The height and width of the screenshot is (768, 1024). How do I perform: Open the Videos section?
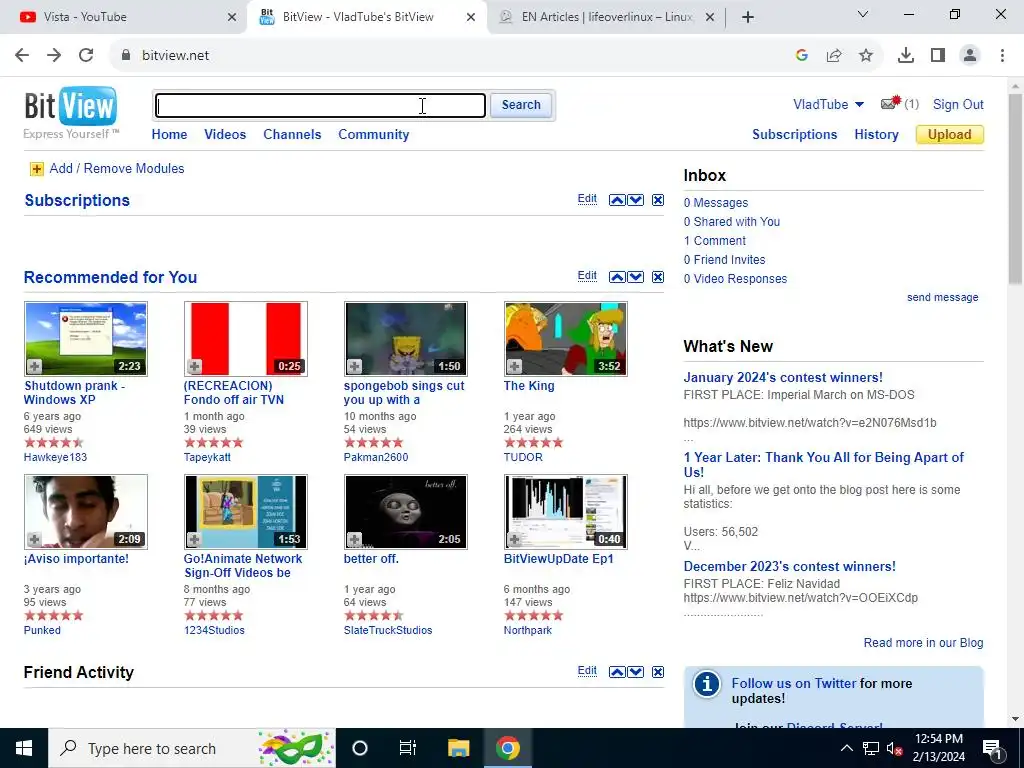225,135
